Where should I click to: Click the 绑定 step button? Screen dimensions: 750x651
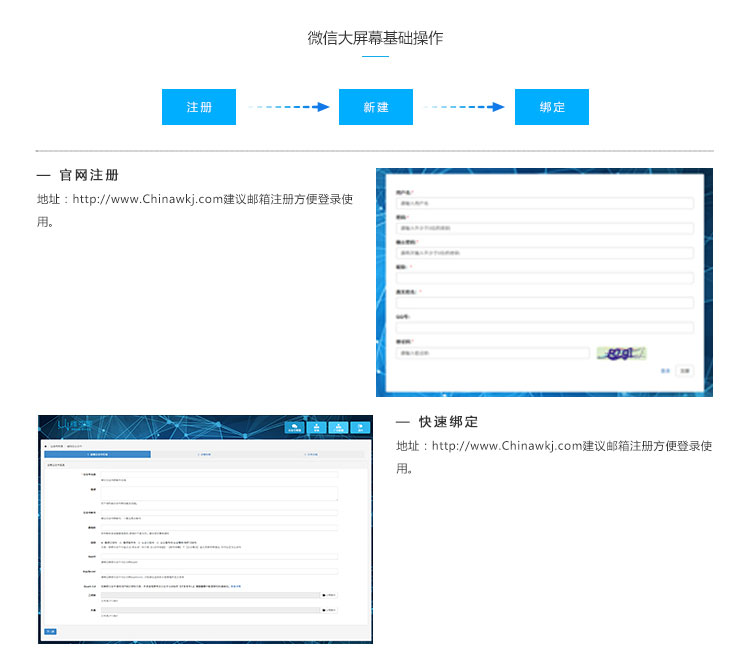point(551,107)
